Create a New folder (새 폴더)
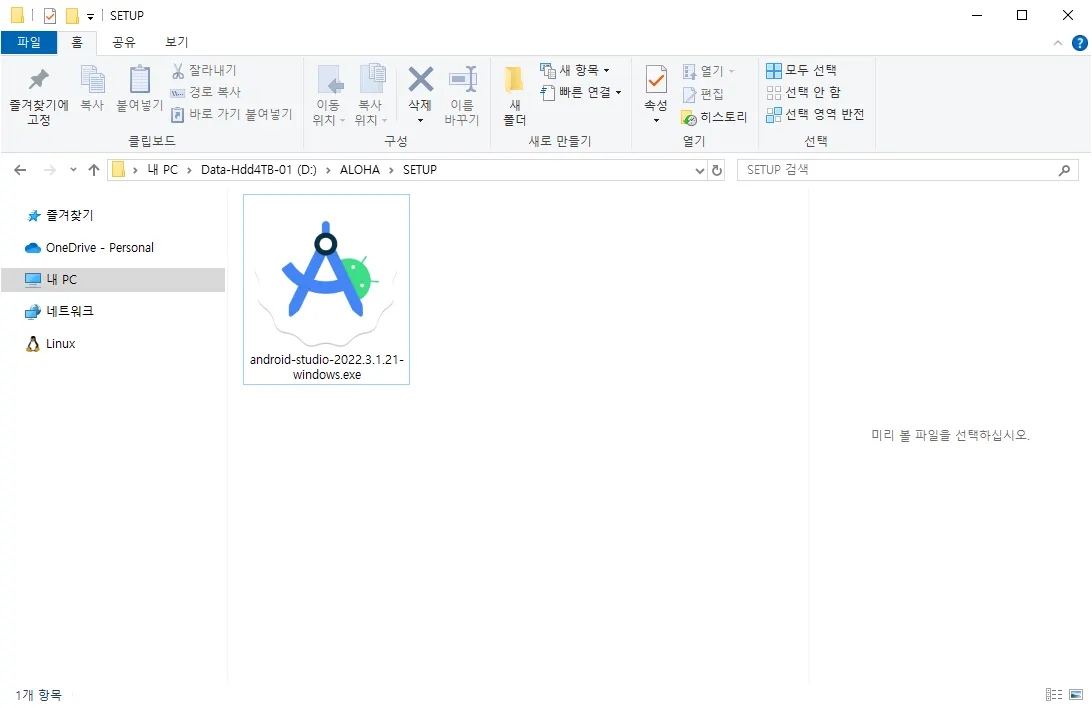This screenshot has width=1092, height=708. tap(515, 95)
